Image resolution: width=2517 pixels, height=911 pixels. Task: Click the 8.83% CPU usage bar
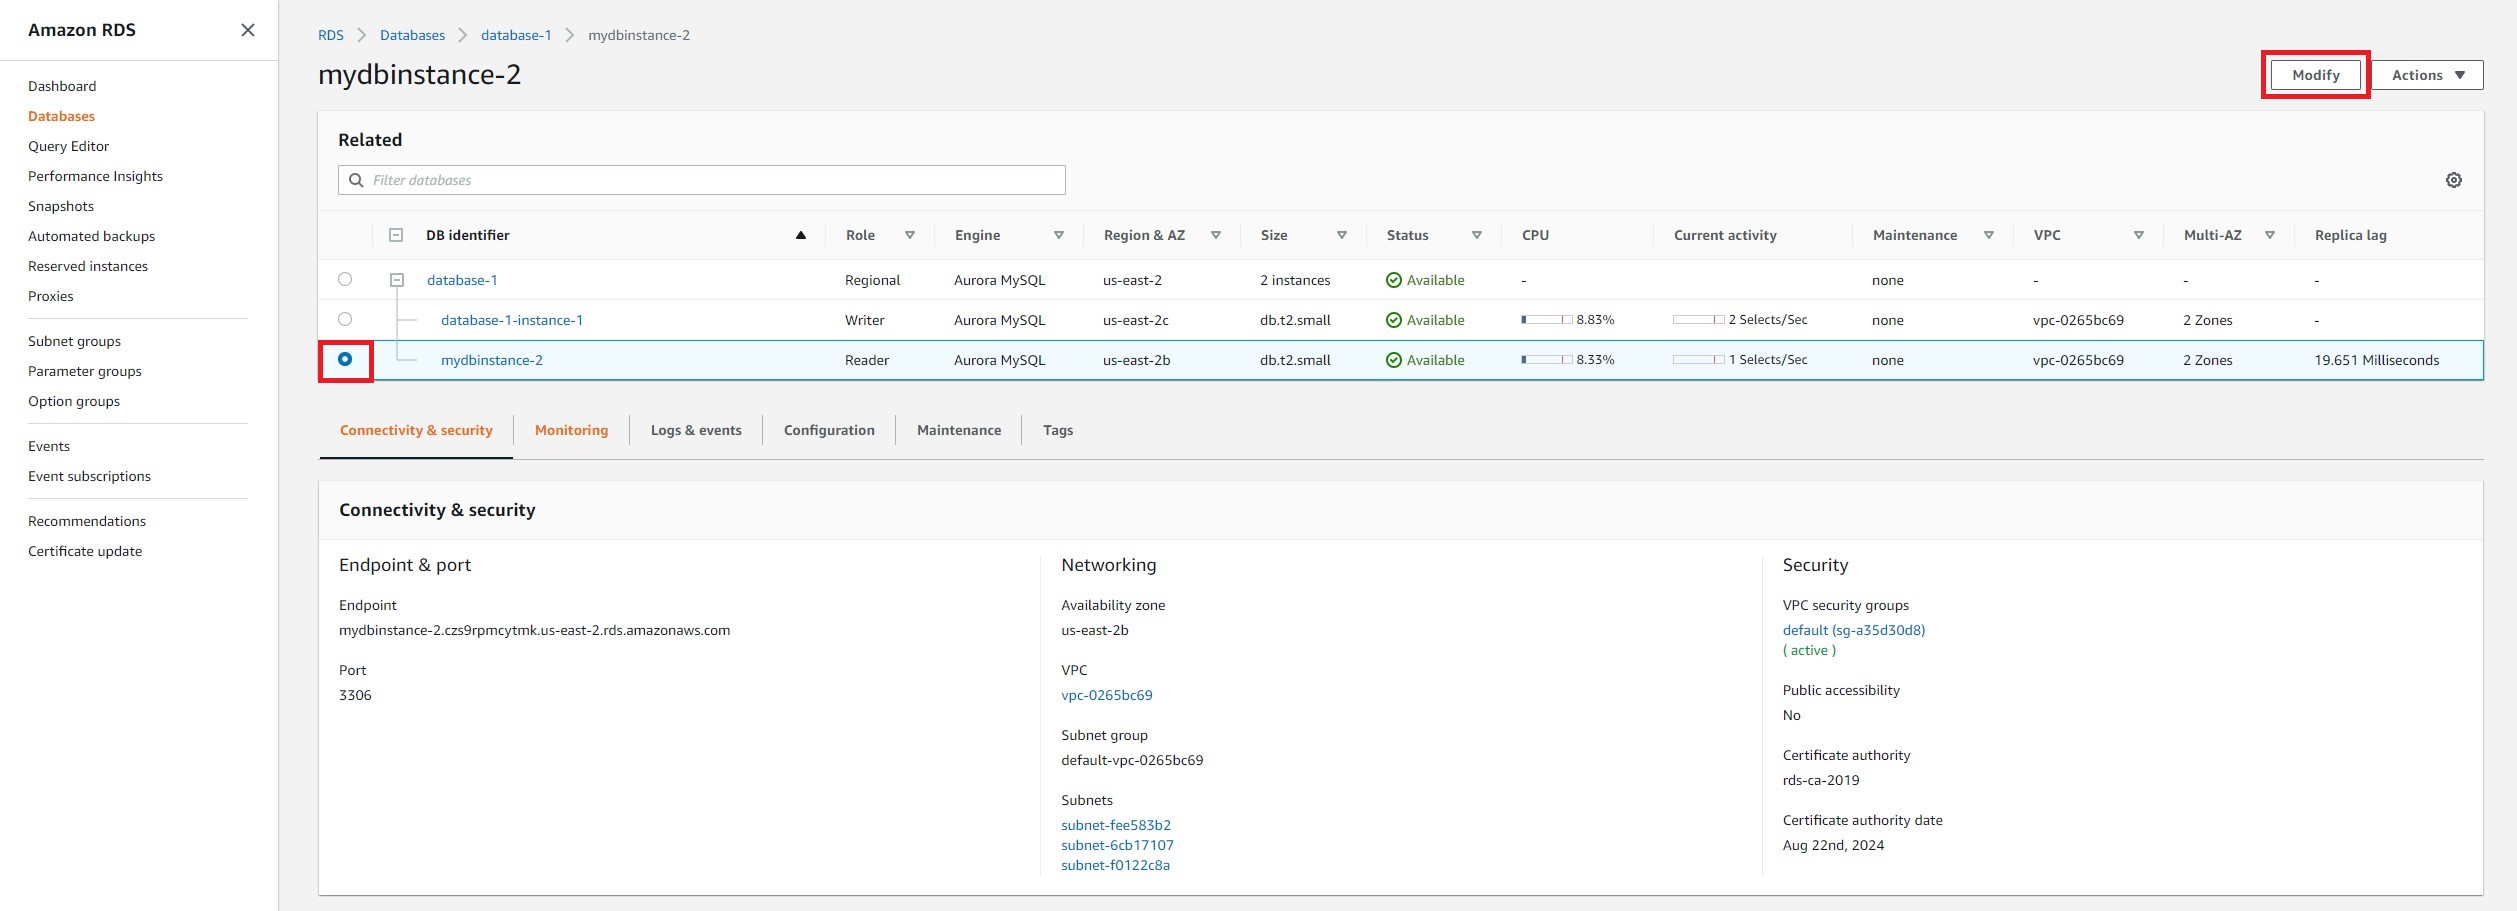coord(1546,319)
